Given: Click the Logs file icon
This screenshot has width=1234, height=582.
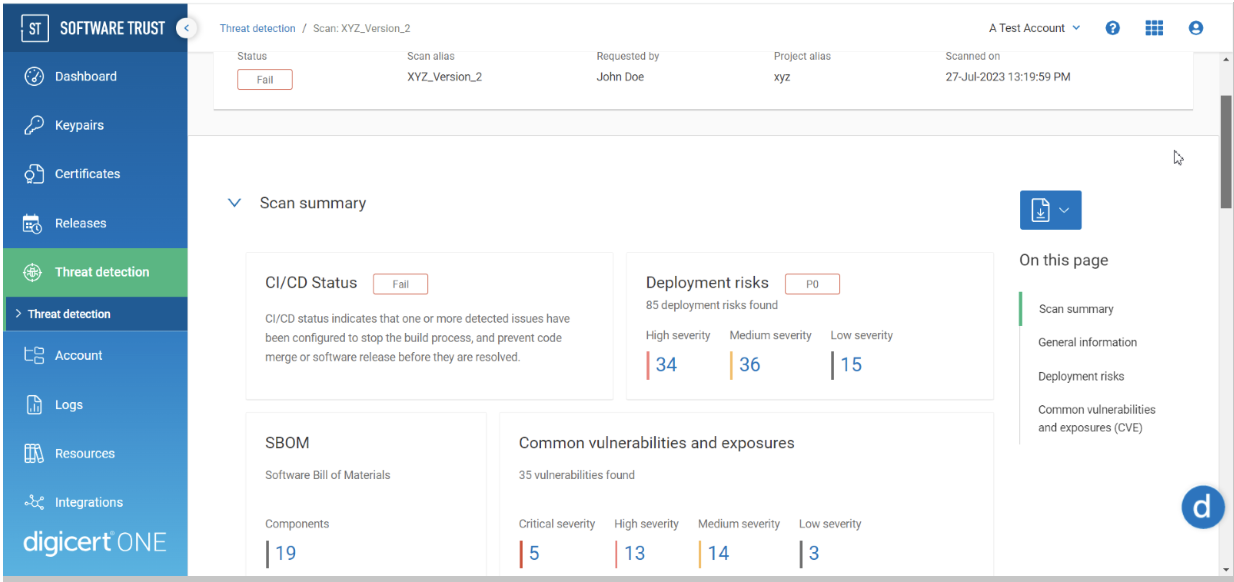Looking at the screenshot, I should tap(34, 405).
